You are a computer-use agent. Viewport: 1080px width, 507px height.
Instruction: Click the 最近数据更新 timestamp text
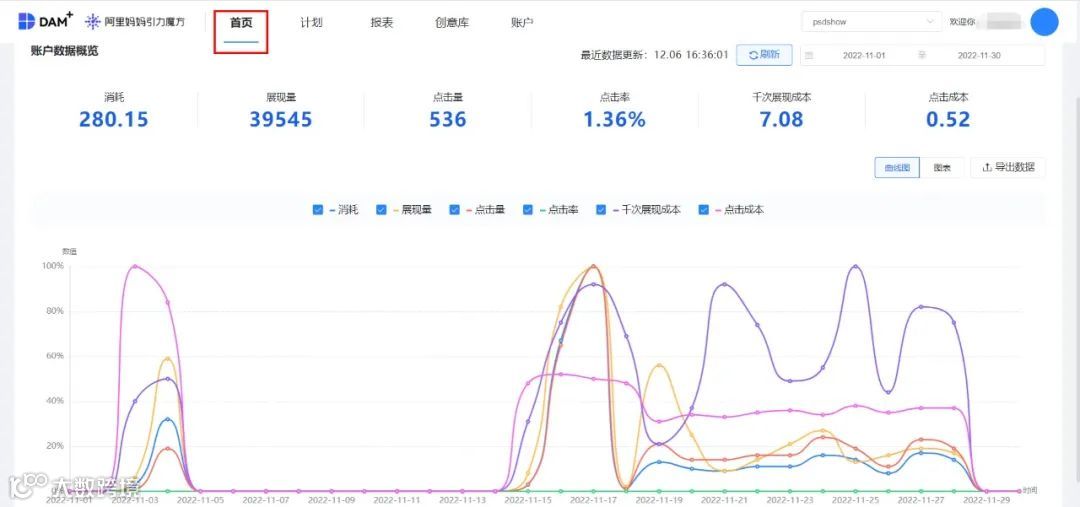pos(654,55)
